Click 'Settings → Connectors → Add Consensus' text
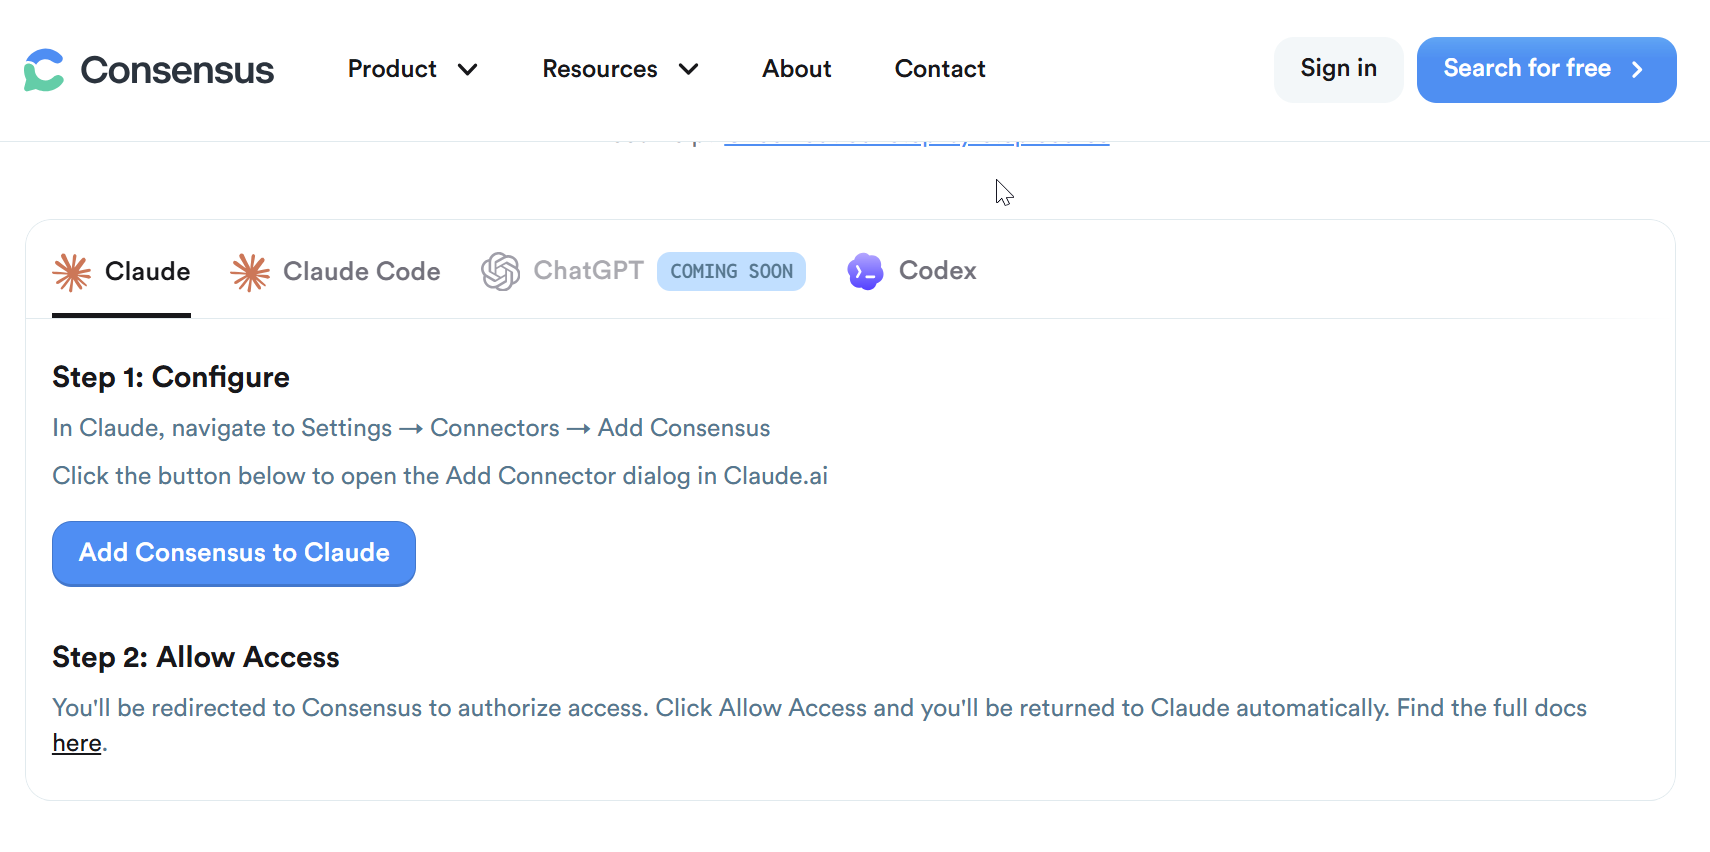 point(536,428)
